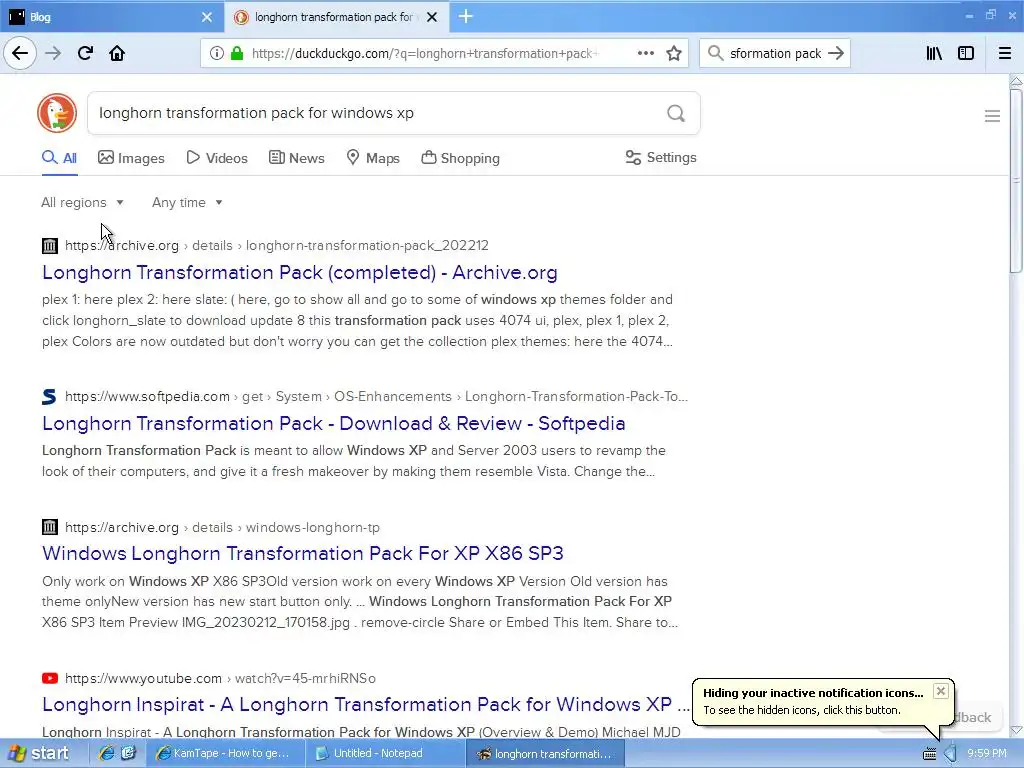Switch to the Blog tab
Viewport: 1024px width, 768px height.
click(x=112, y=17)
